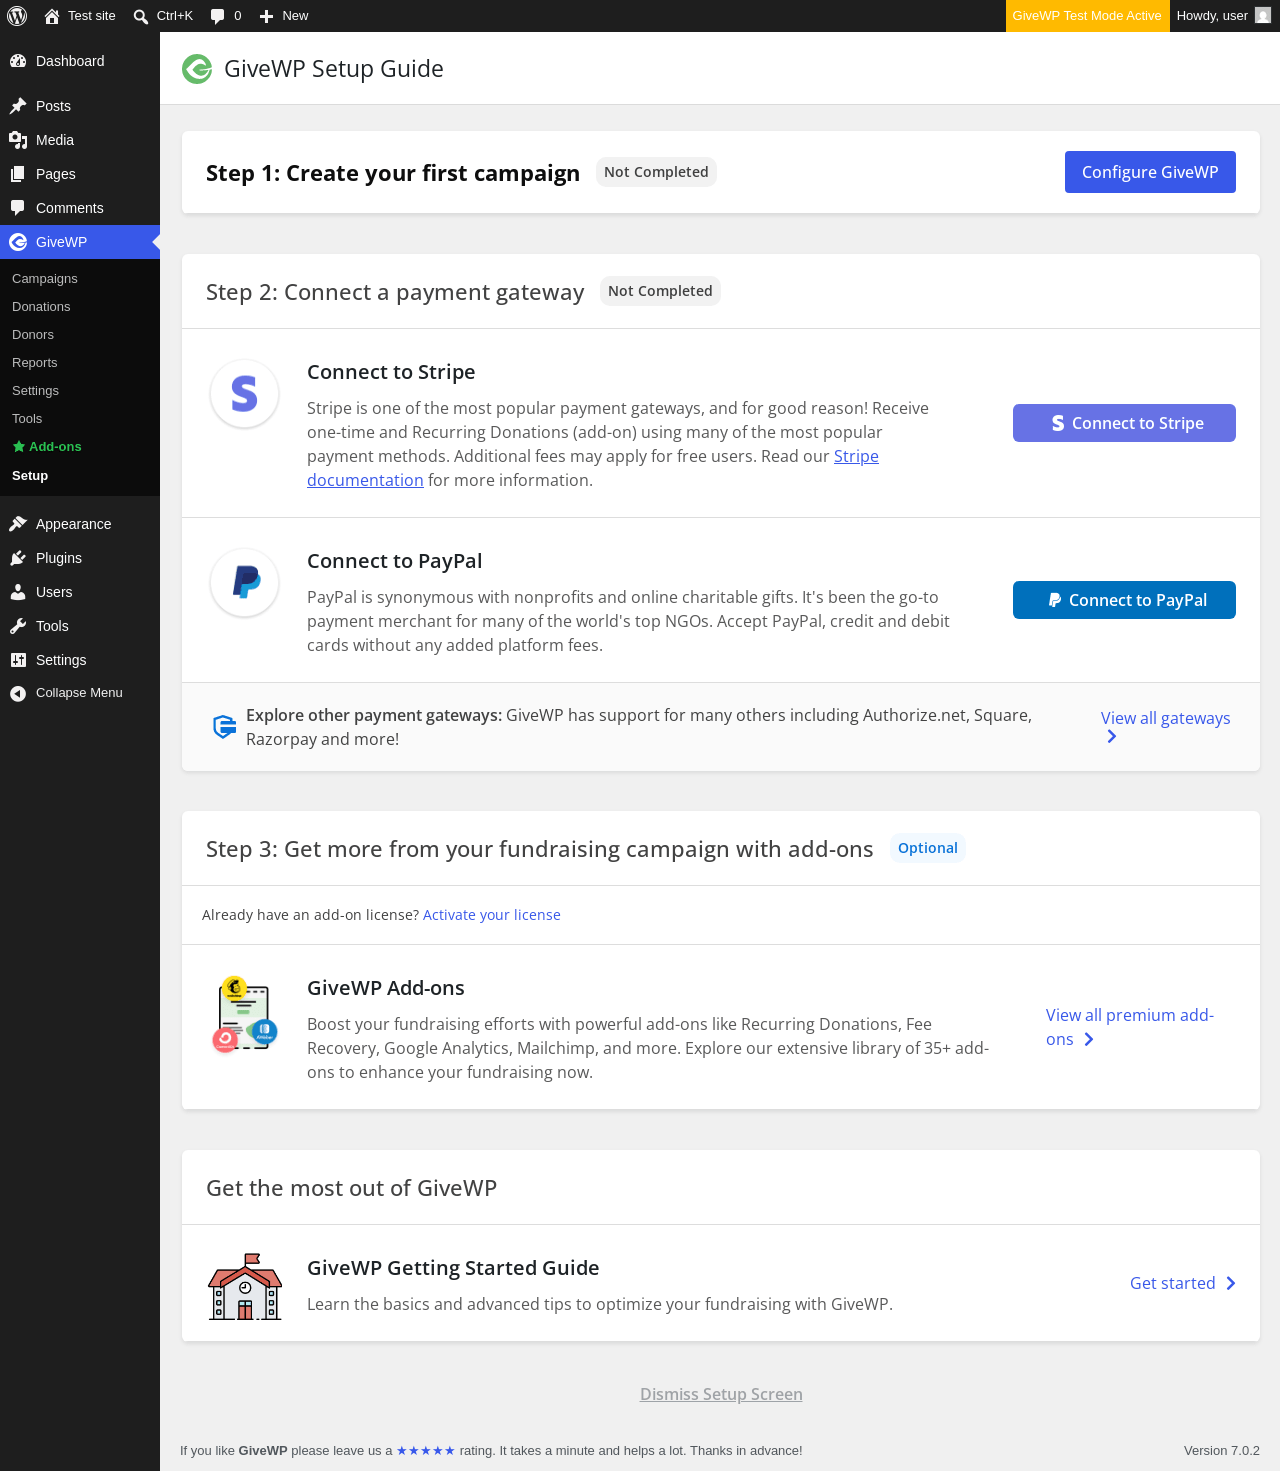Click the Version 7.0.2 footer text
The width and height of the screenshot is (1280, 1471).
tap(1222, 1451)
